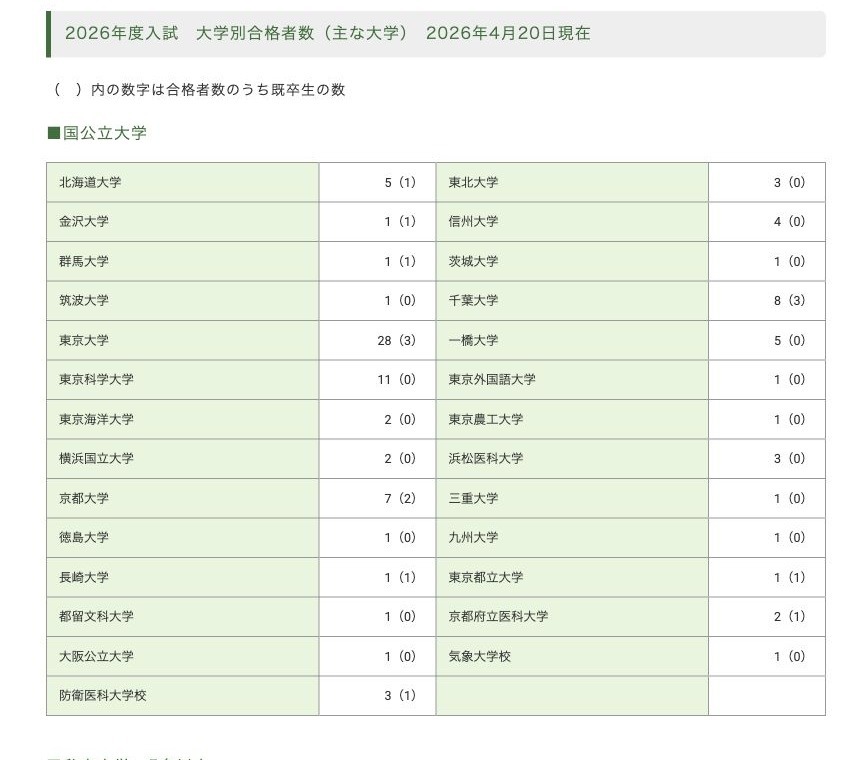The image size is (860, 760).
Task: Click the 防衛医科大学校 row label
Action: coord(103,695)
